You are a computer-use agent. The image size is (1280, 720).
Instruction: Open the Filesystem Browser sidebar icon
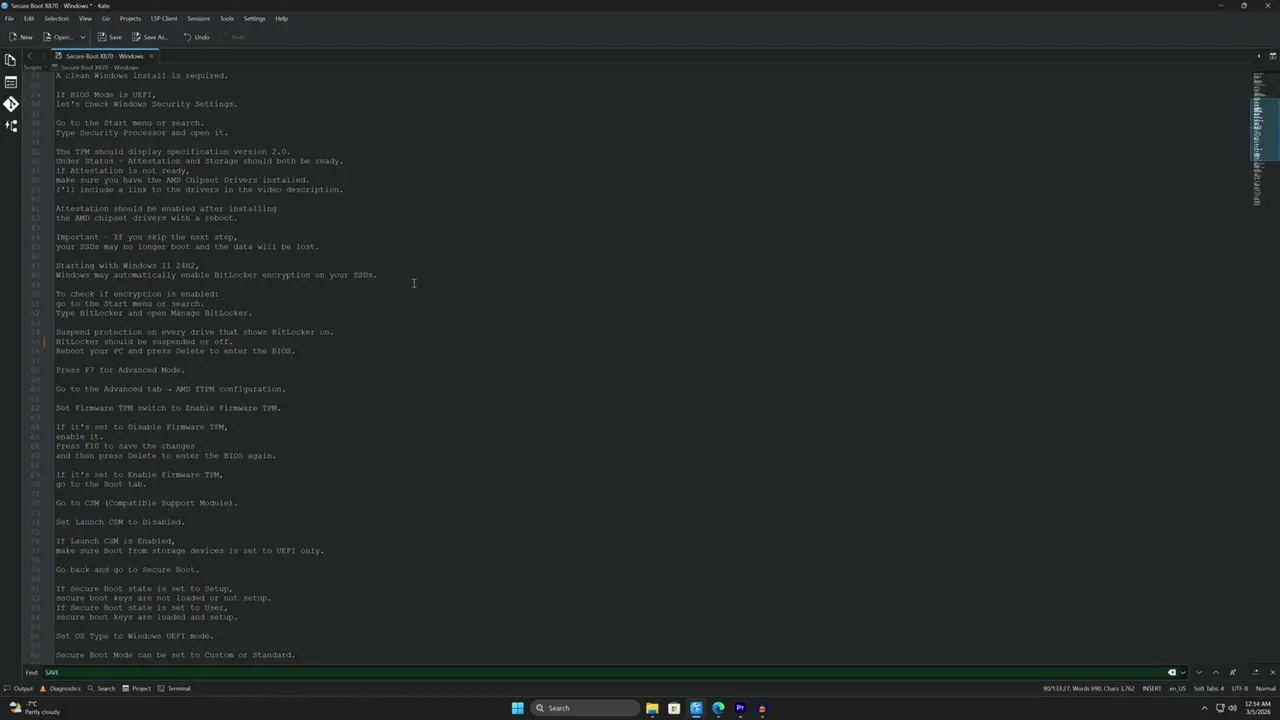tap(11, 82)
